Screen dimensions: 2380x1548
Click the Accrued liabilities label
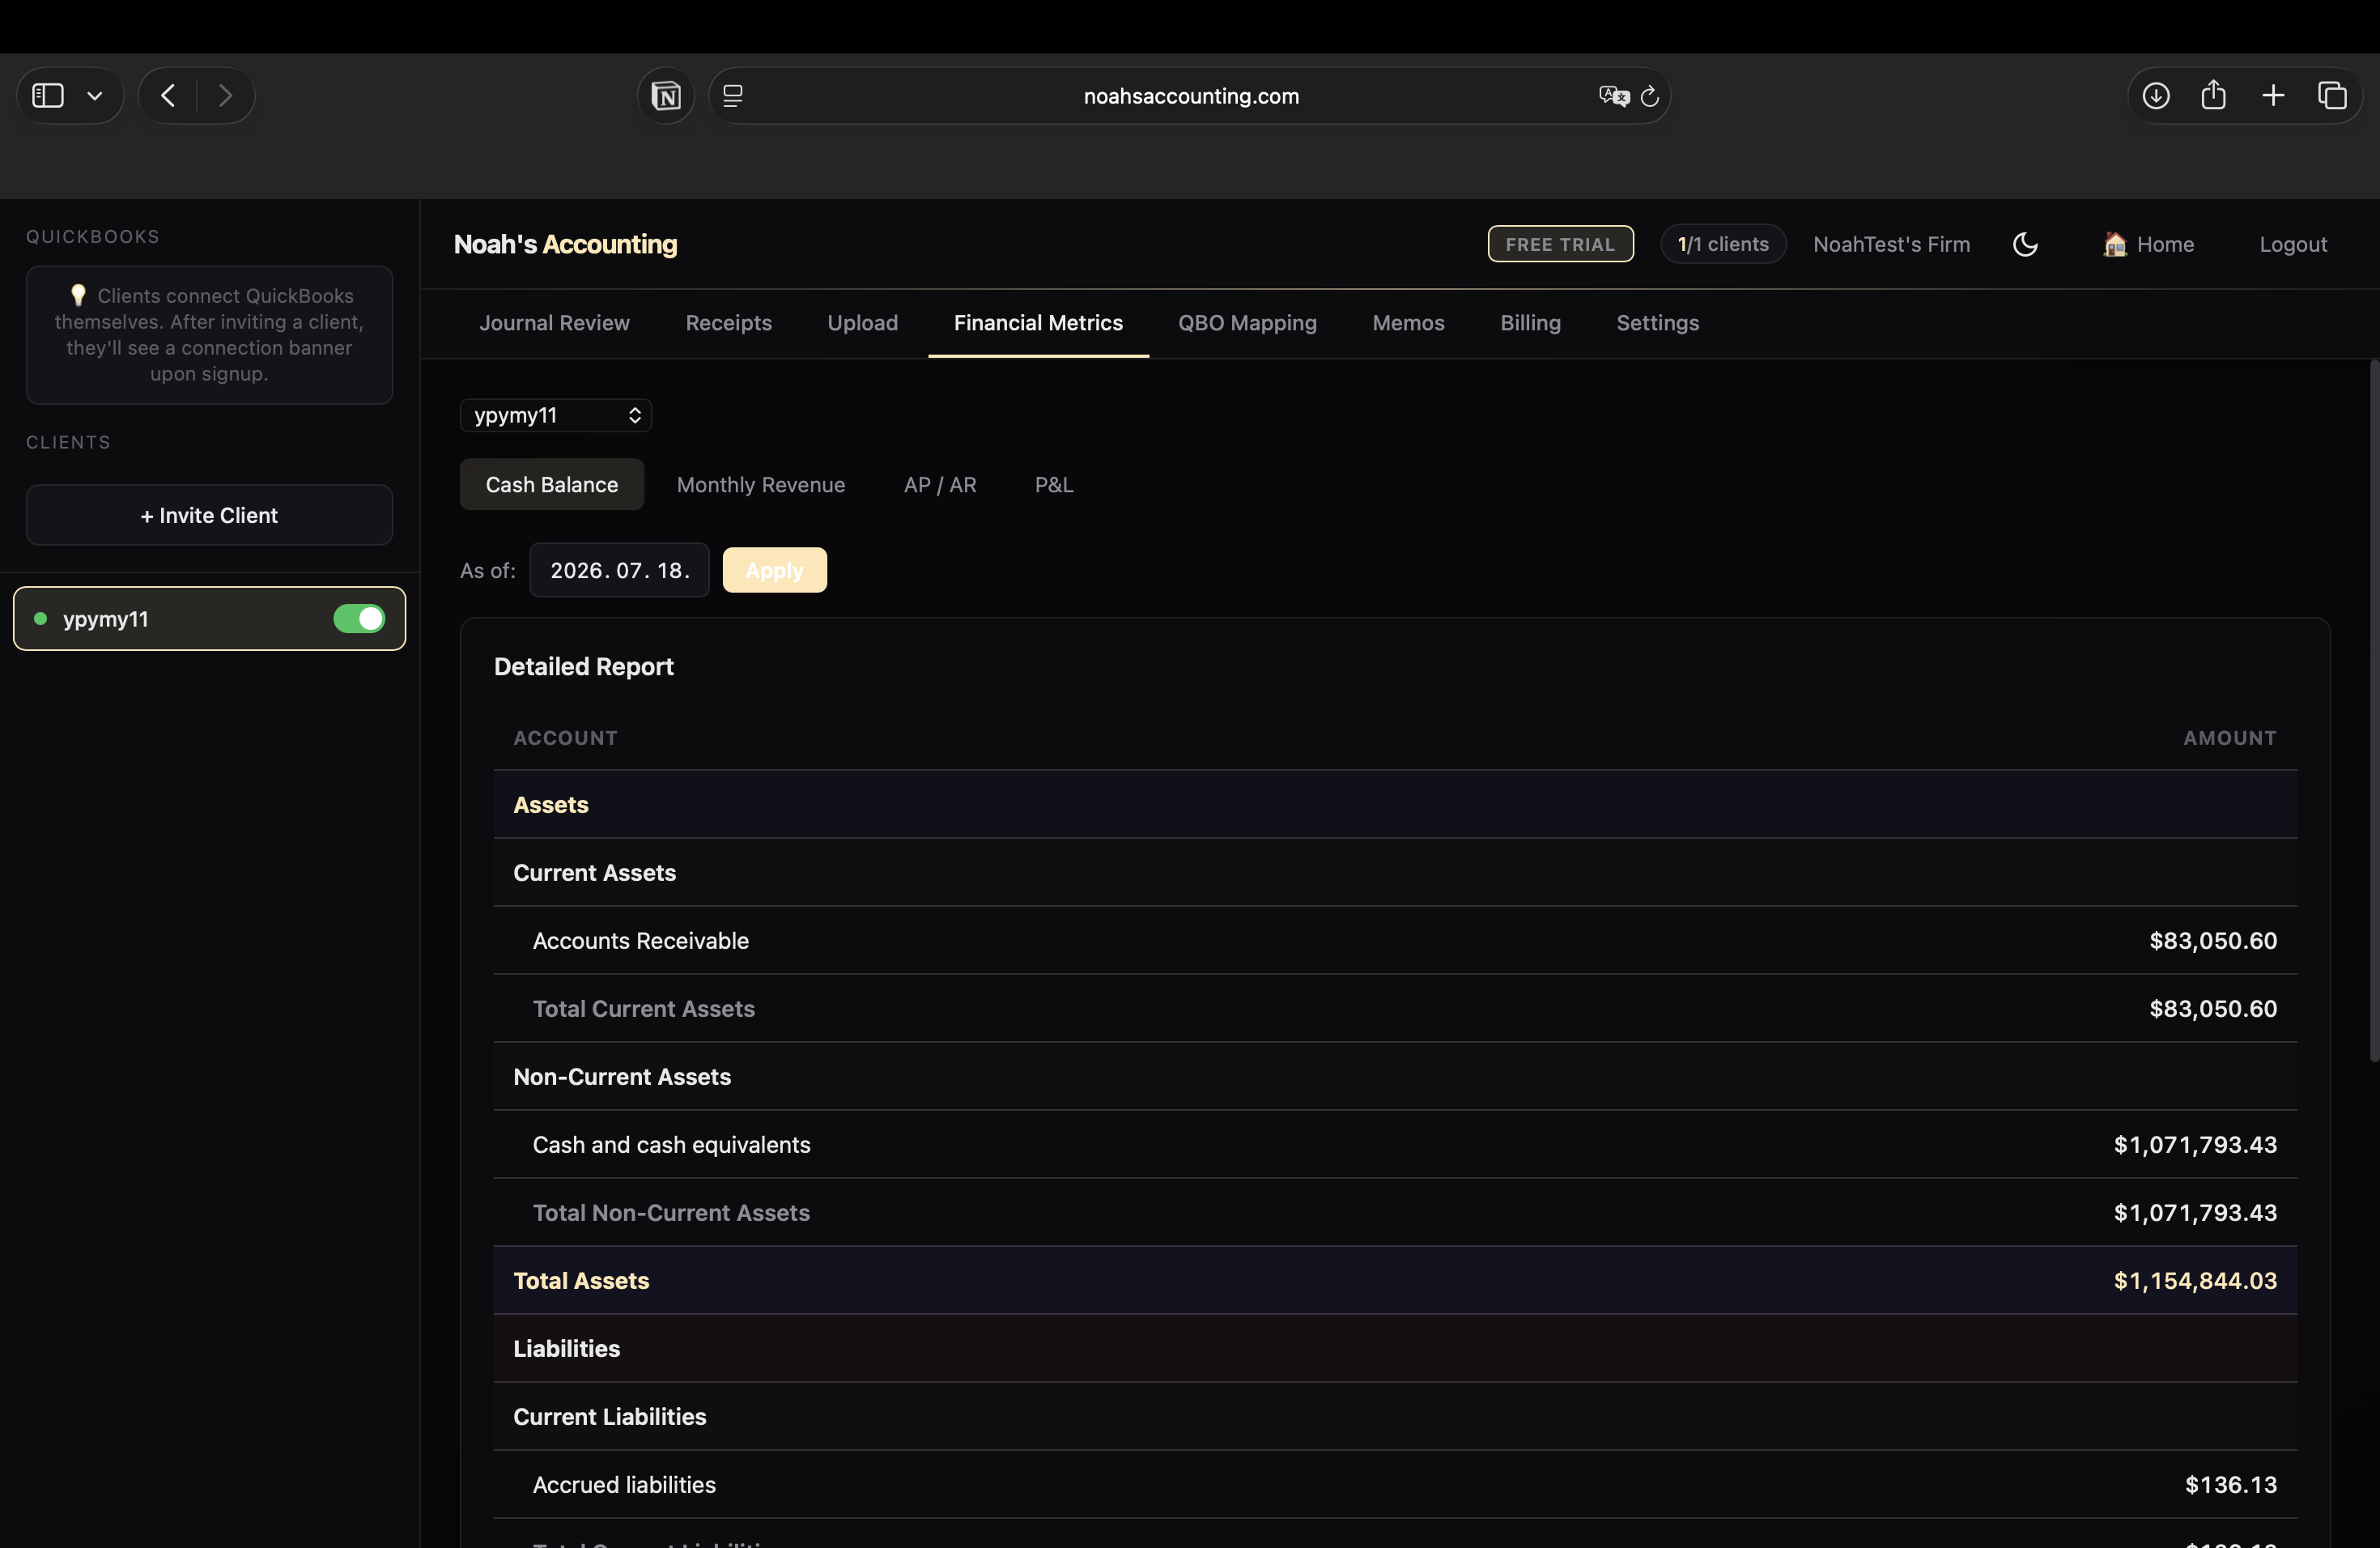[x=624, y=1484]
